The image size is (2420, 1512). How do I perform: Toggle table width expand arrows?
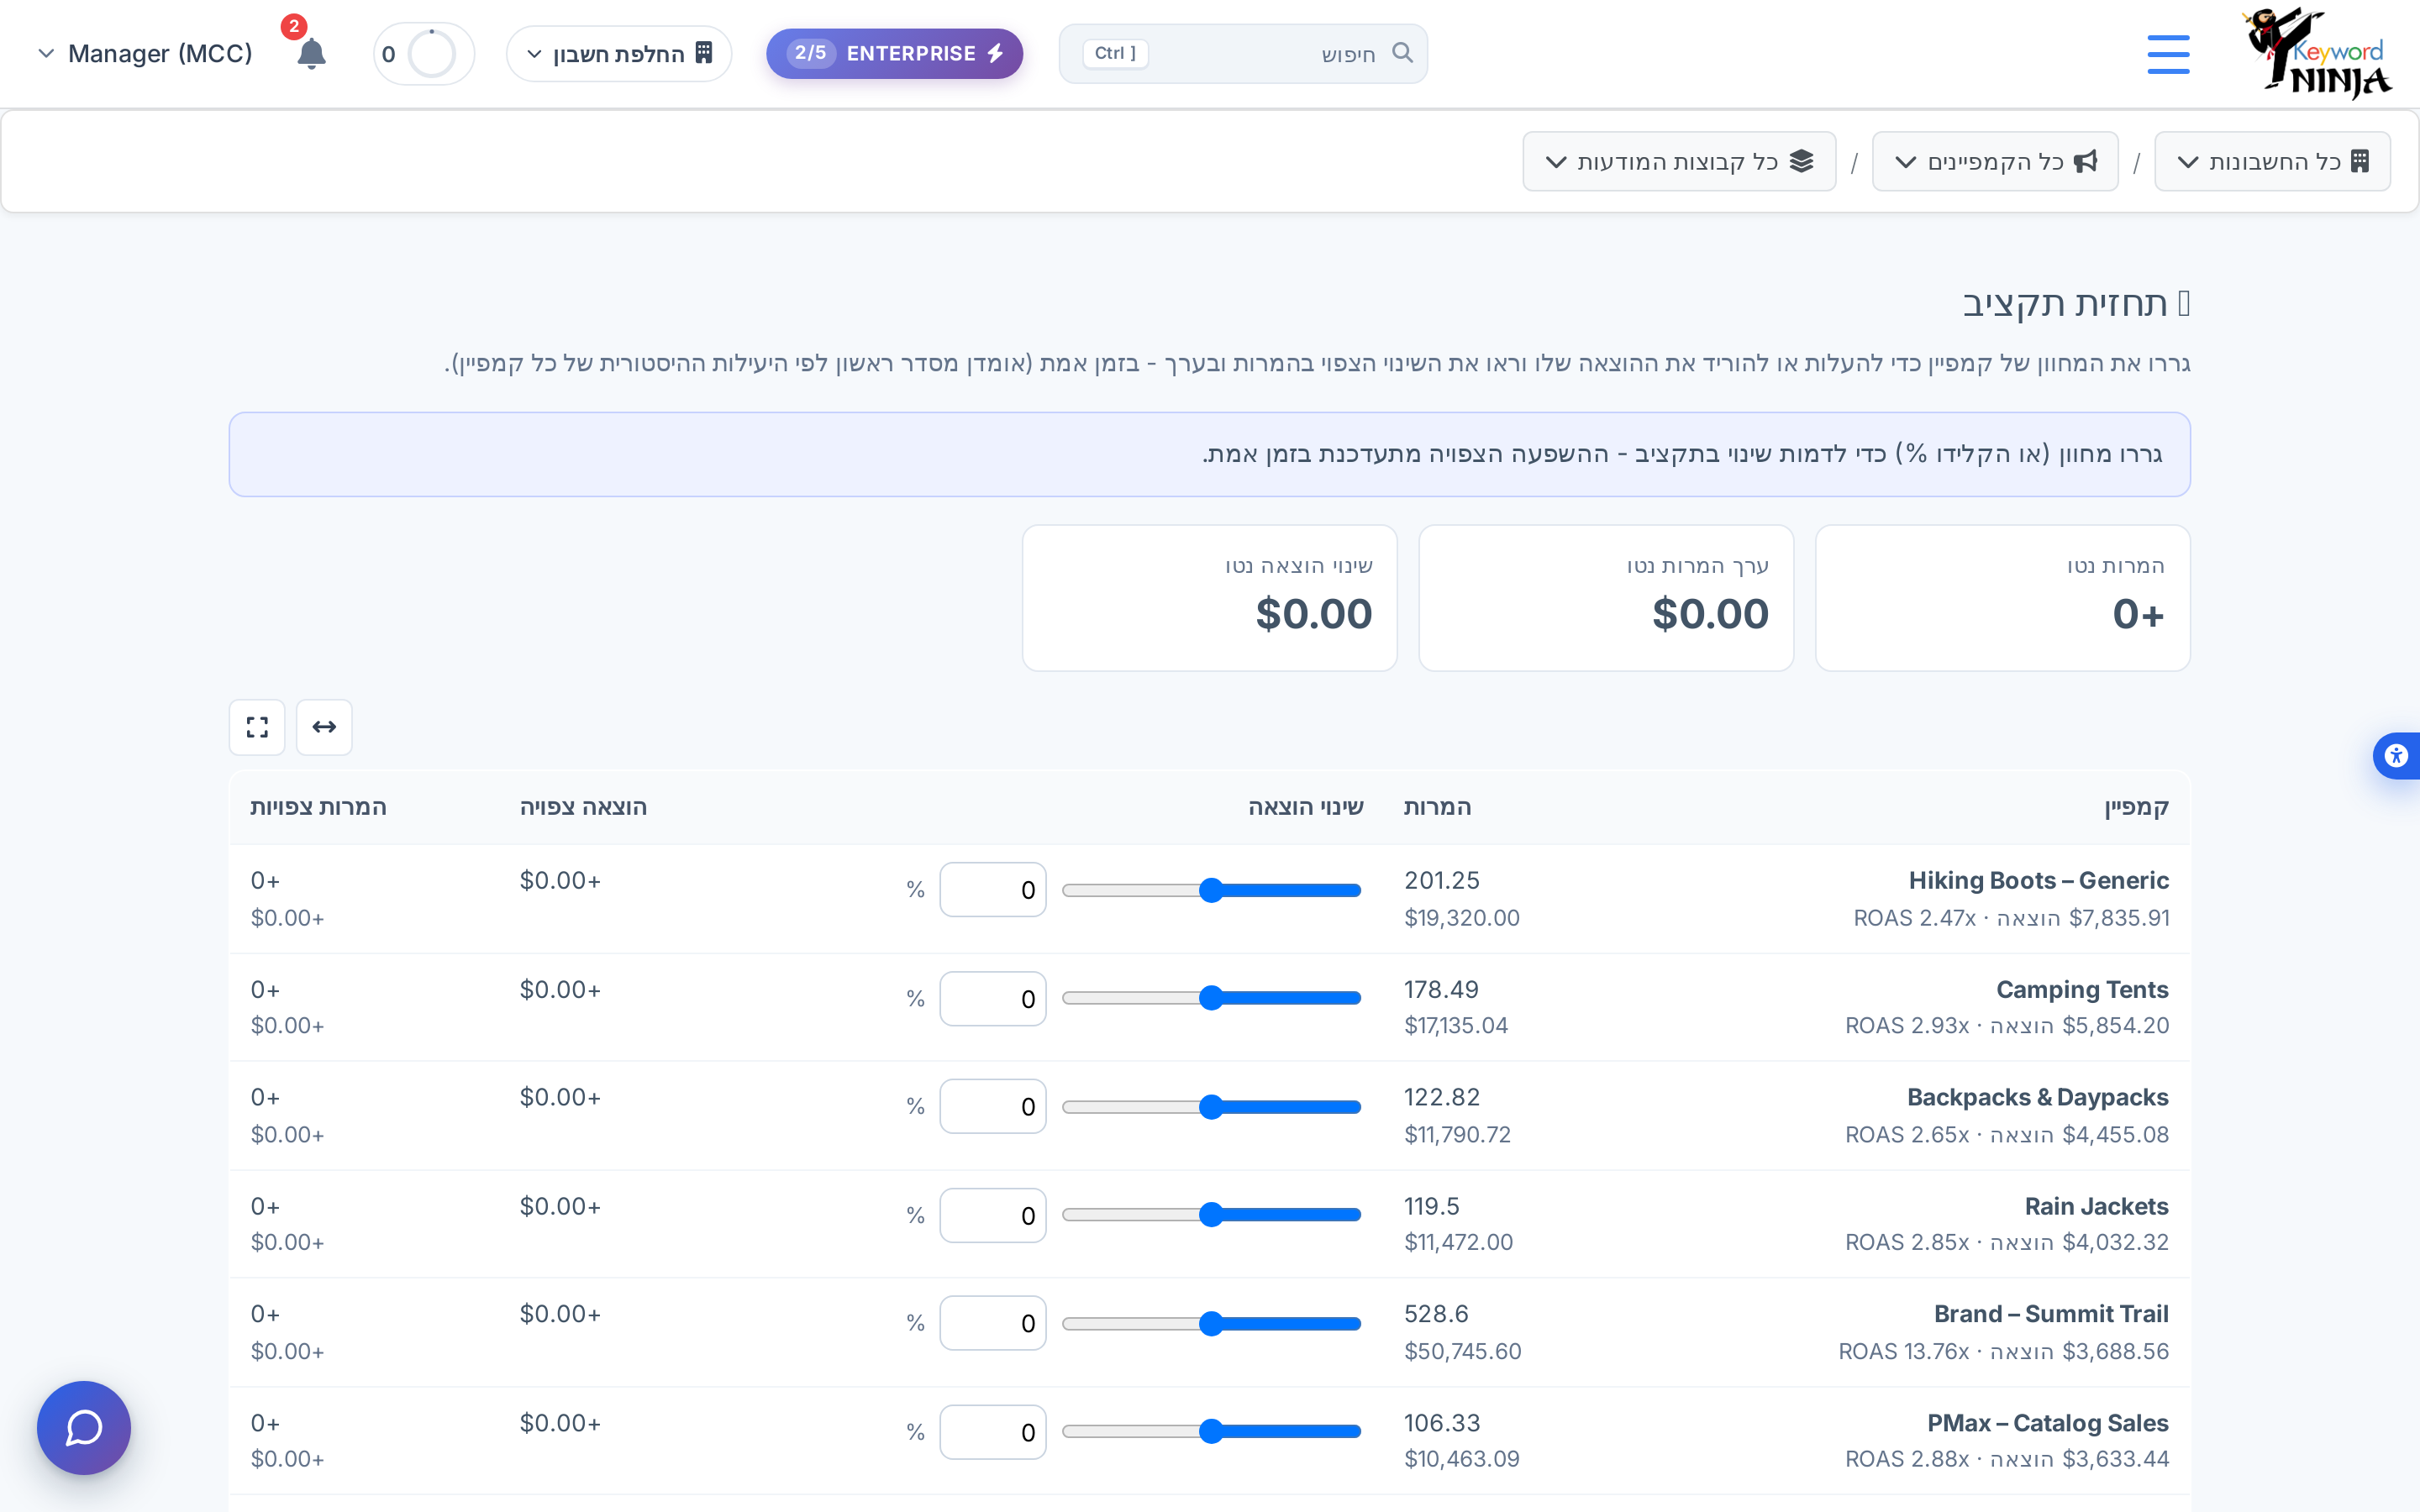coord(324,727)
